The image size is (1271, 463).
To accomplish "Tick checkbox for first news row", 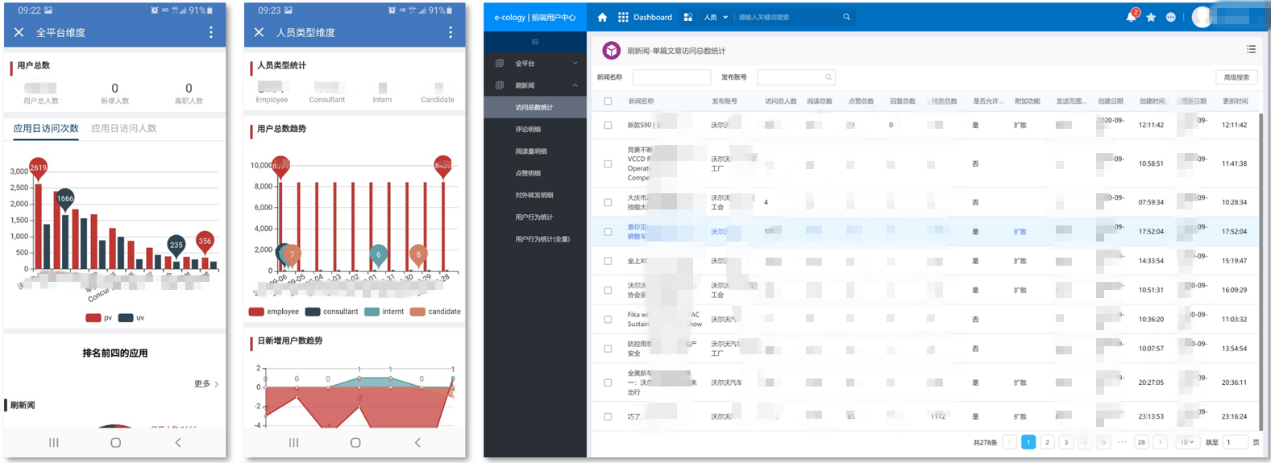I will click(x=608, y=125).
